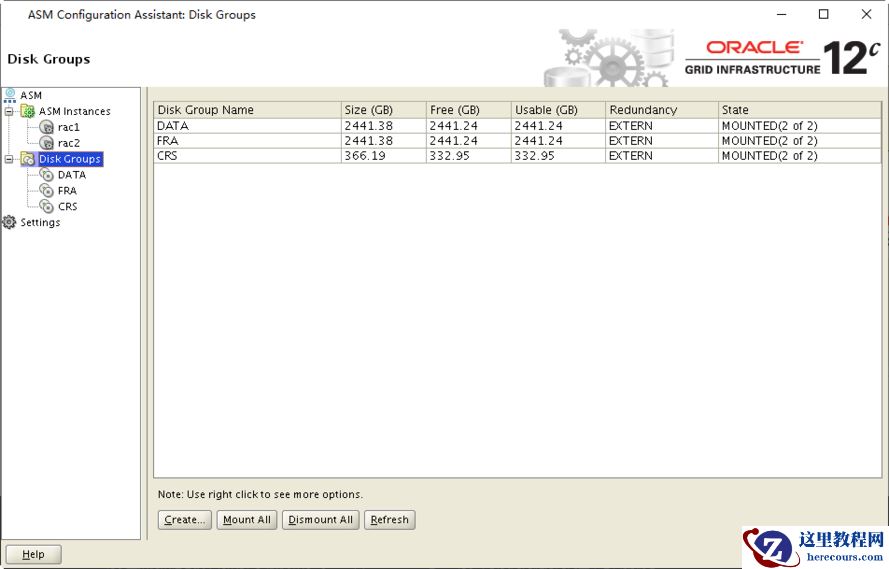The width and height of the screenshot is (889, 569).
Task: Click FRA row MOUNTED(2 of 2) state
Action: pos(799,141)
